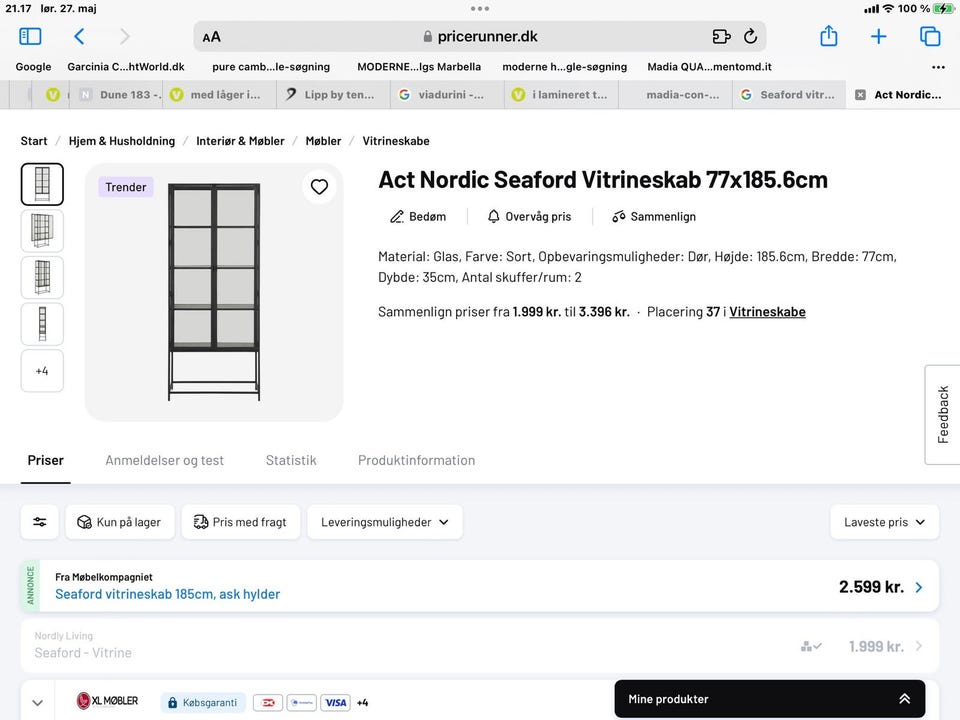Open a new Safari tab
Image resolution: width=960 pixels, height=720 pixels.
[x=878, y=37]
